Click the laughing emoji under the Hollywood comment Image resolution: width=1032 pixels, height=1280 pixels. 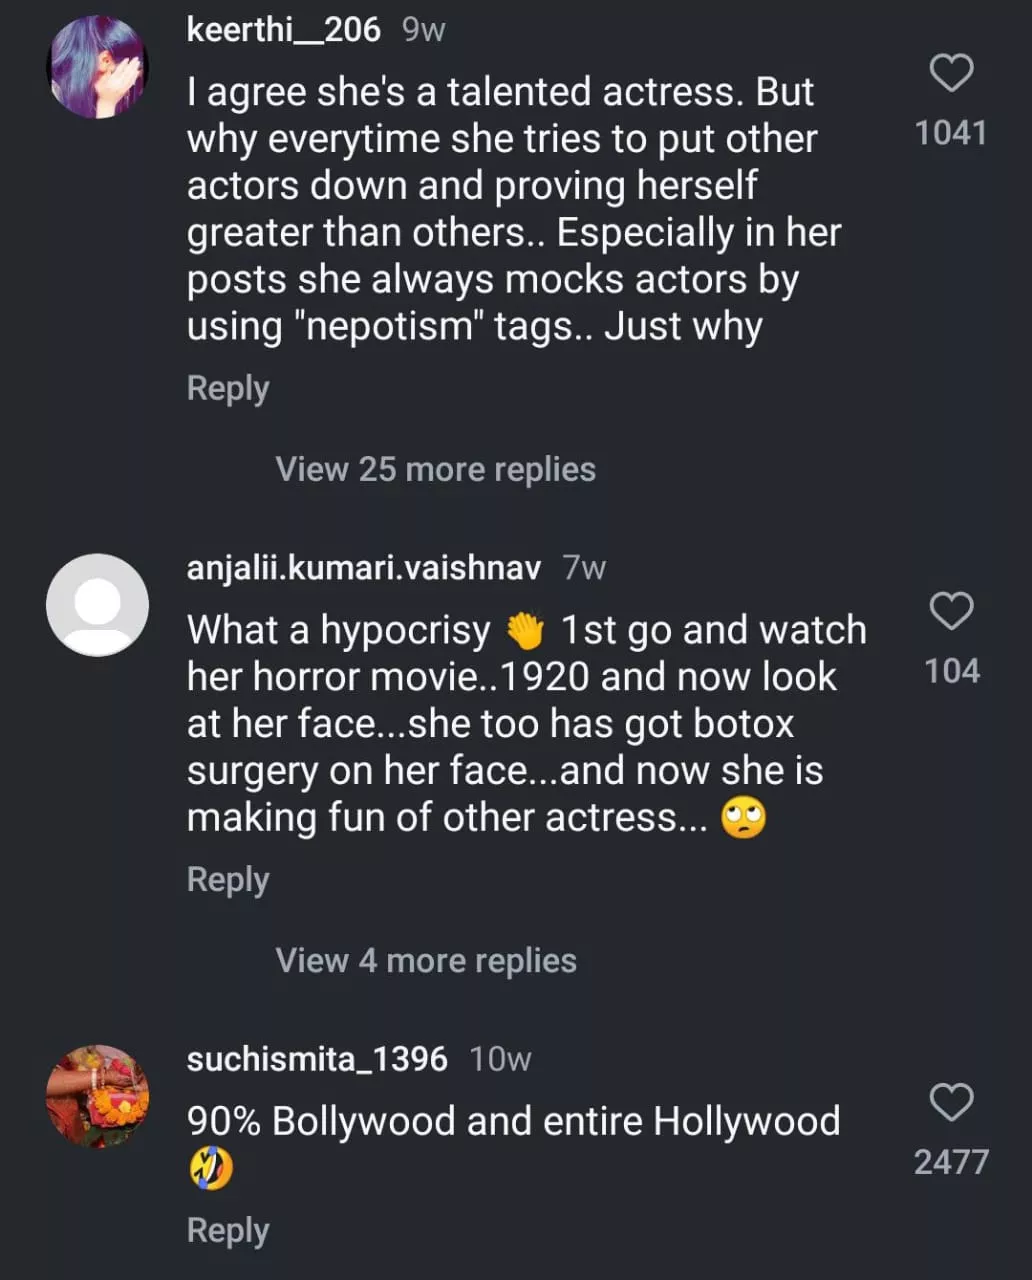[210, 1168]
